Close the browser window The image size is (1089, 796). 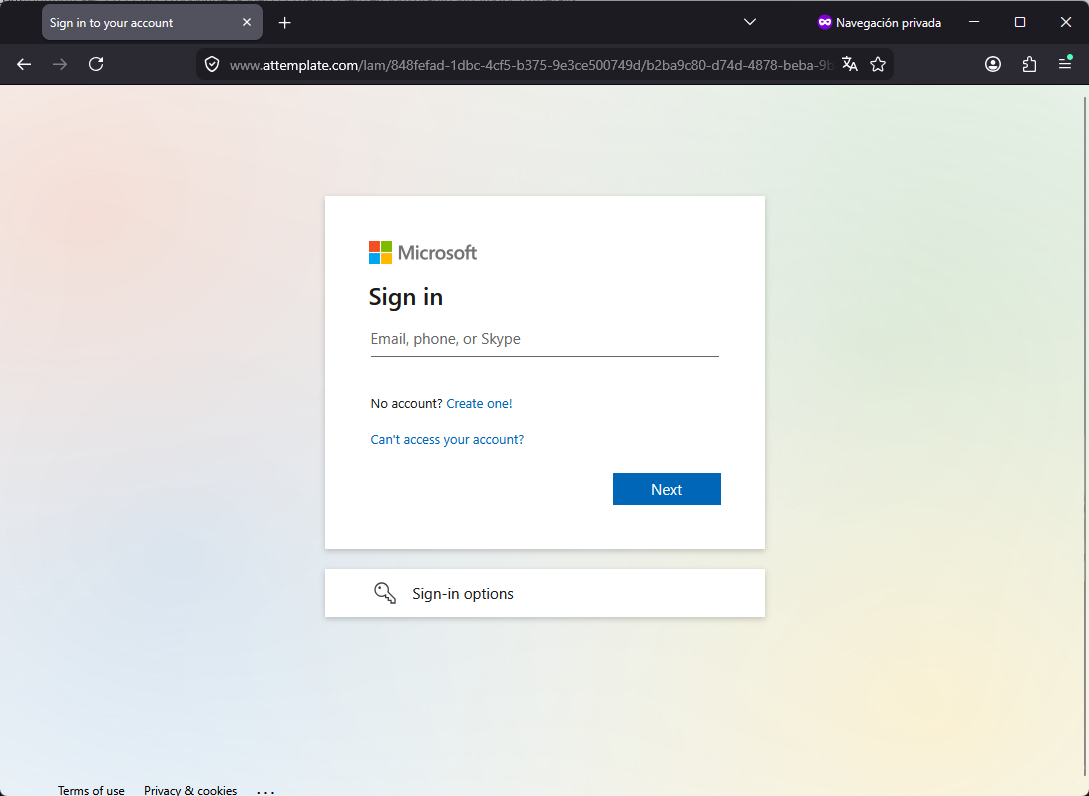tap(1065, 22)
